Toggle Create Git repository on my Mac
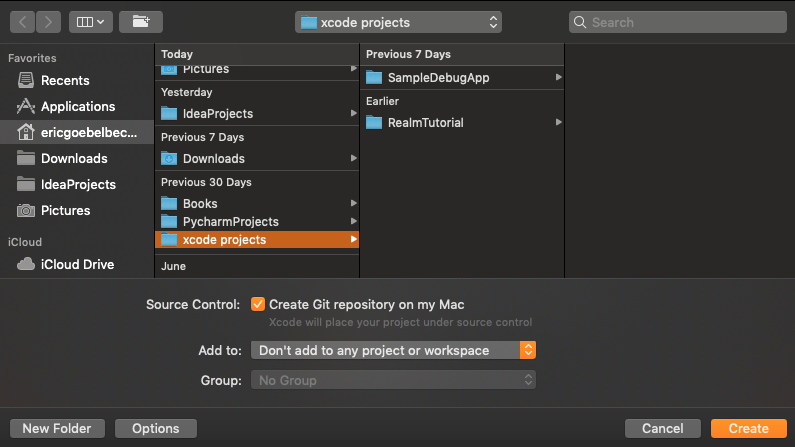The image size is (795, 447). (x=258, y=304)
